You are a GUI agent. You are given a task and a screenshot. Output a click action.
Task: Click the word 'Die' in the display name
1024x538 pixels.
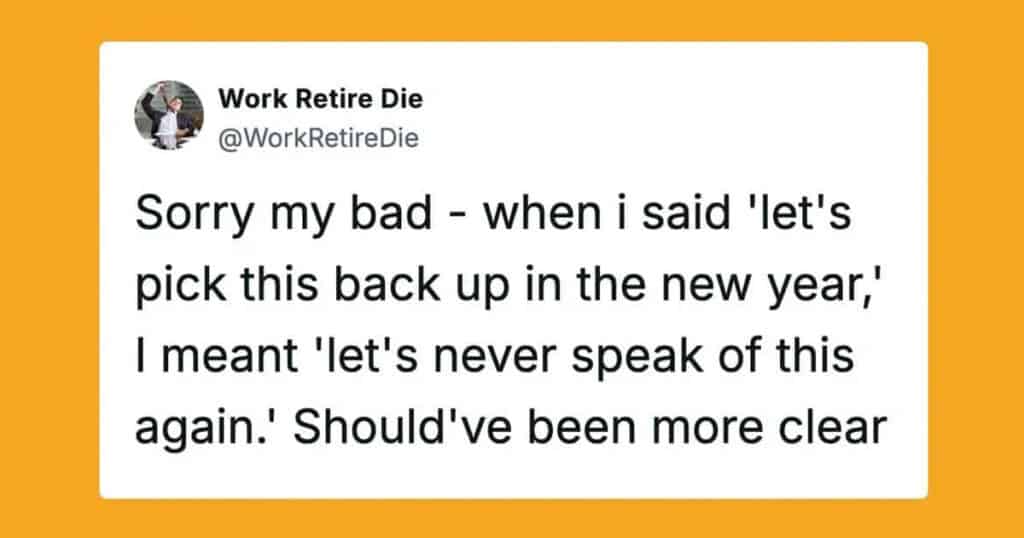[403, 99]
